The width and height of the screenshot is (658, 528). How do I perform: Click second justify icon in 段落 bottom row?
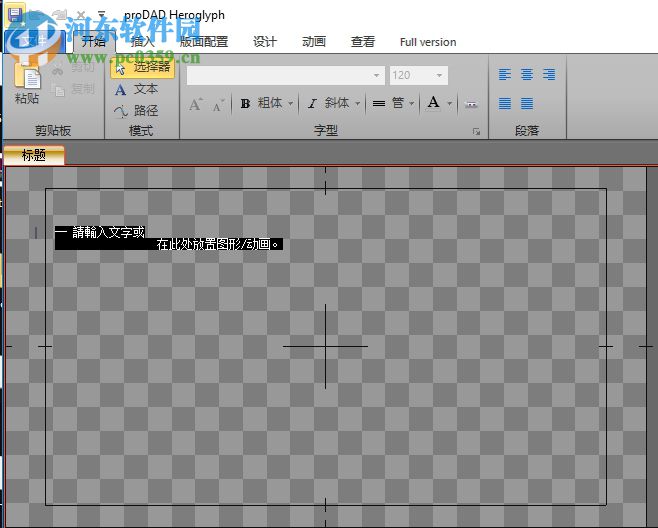tap(527, 103)
